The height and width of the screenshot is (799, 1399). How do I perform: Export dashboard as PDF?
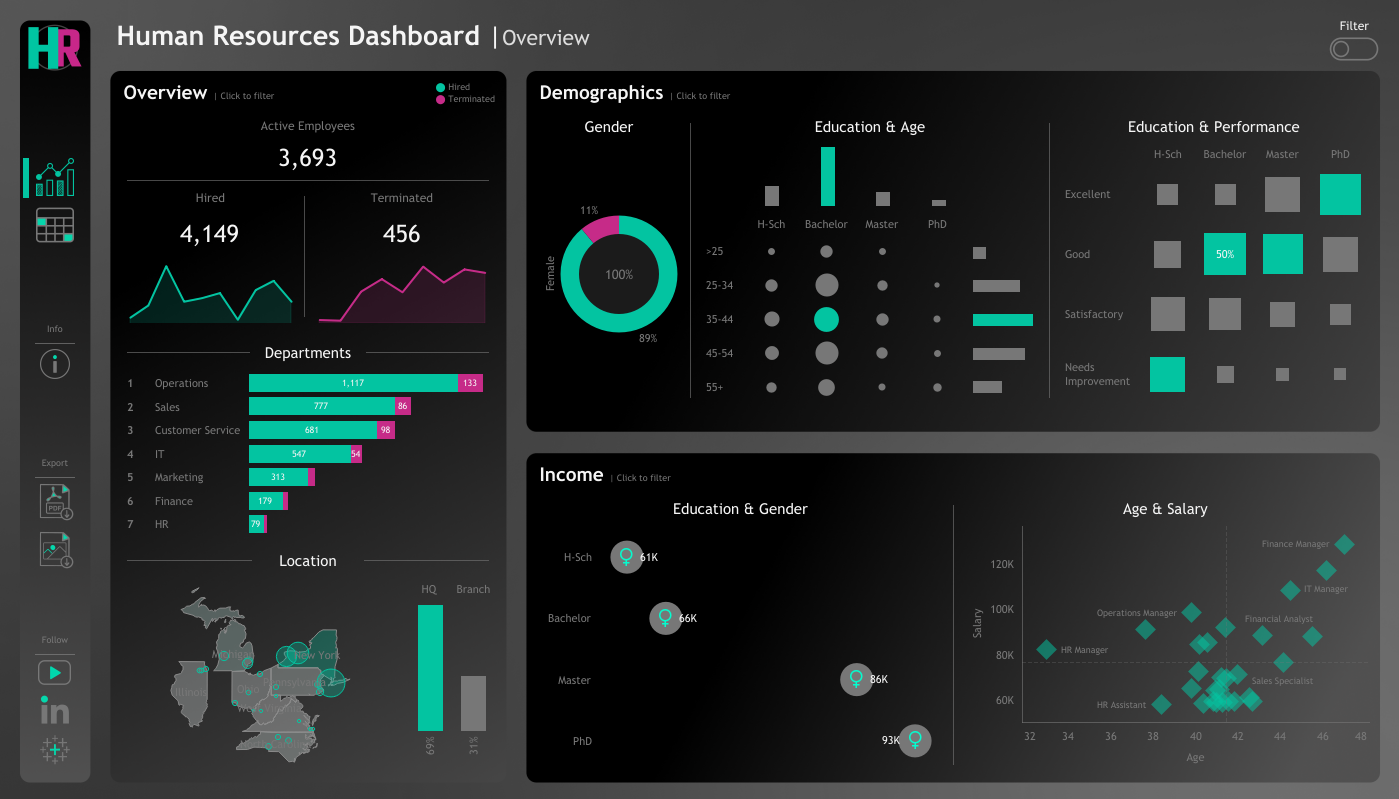pyautogui.click(x=55, y=500)
